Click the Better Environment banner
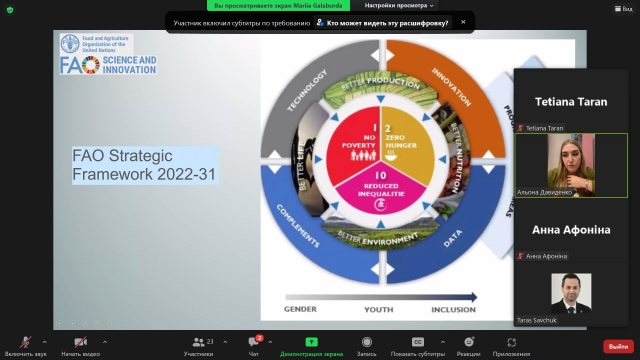The height and width of the screenshot is (360, 640). pos(379,236)
